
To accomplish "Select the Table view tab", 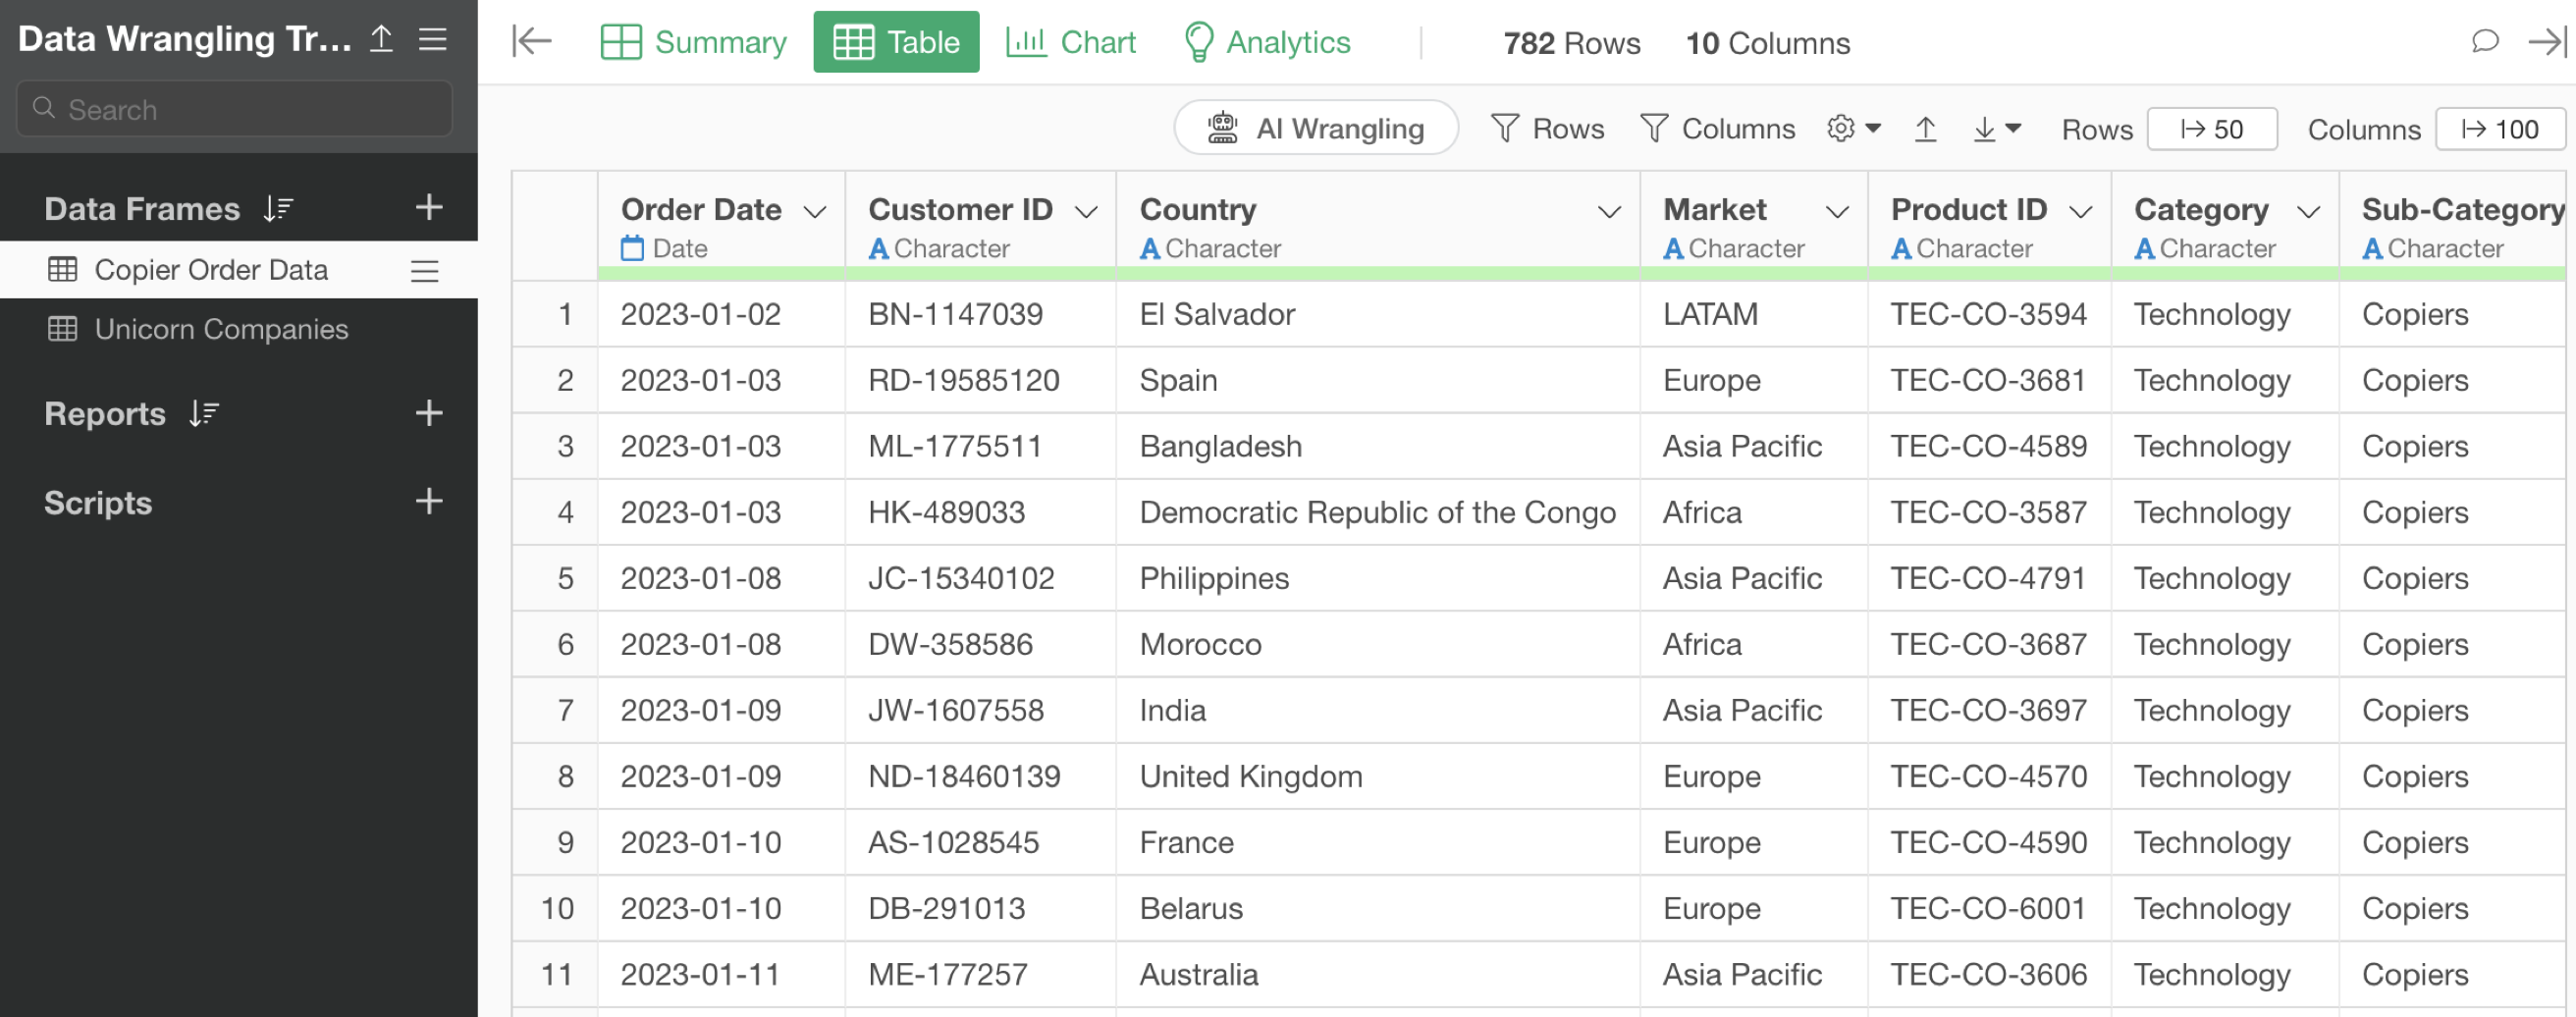I will pyautogui.click(x=896, y=42).
